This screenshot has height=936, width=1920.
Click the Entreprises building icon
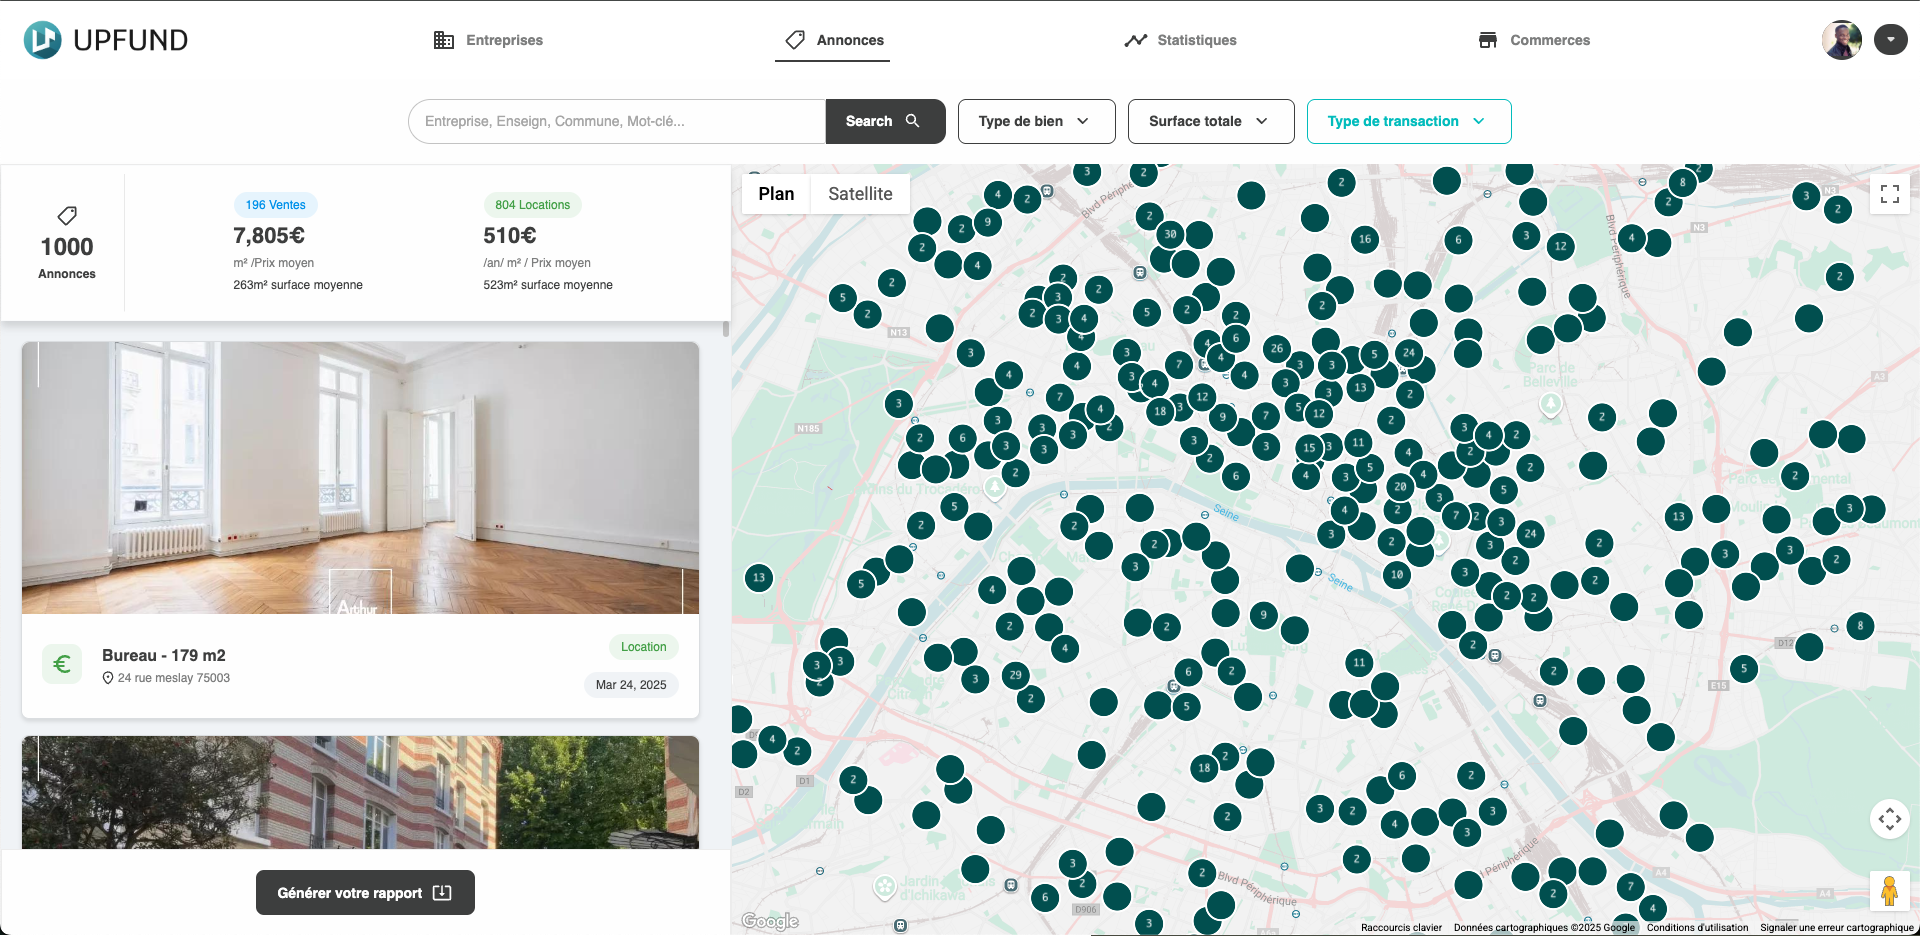click(x=443, y=40)
